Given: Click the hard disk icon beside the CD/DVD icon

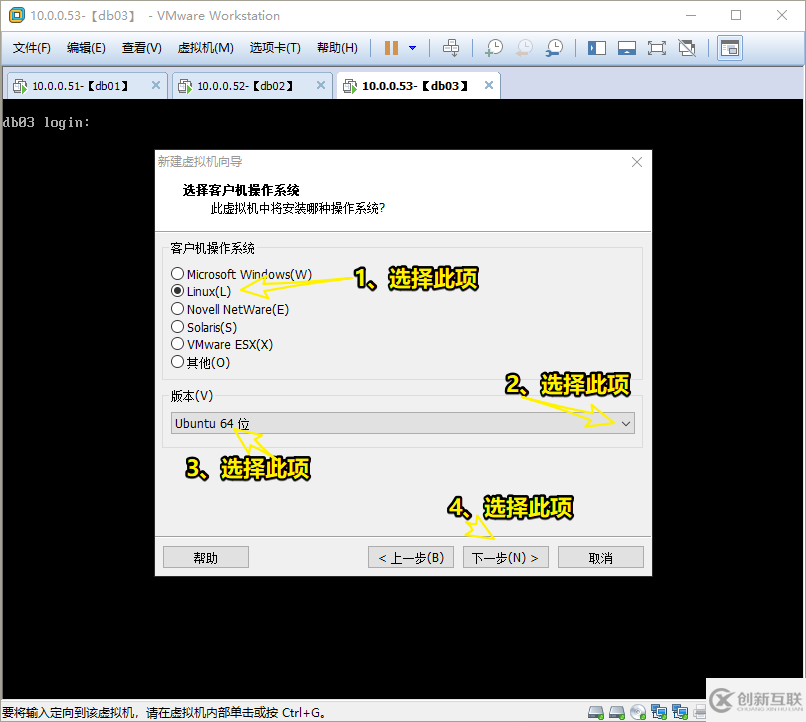Looking at the screenshot, I should tap(616, 712).
